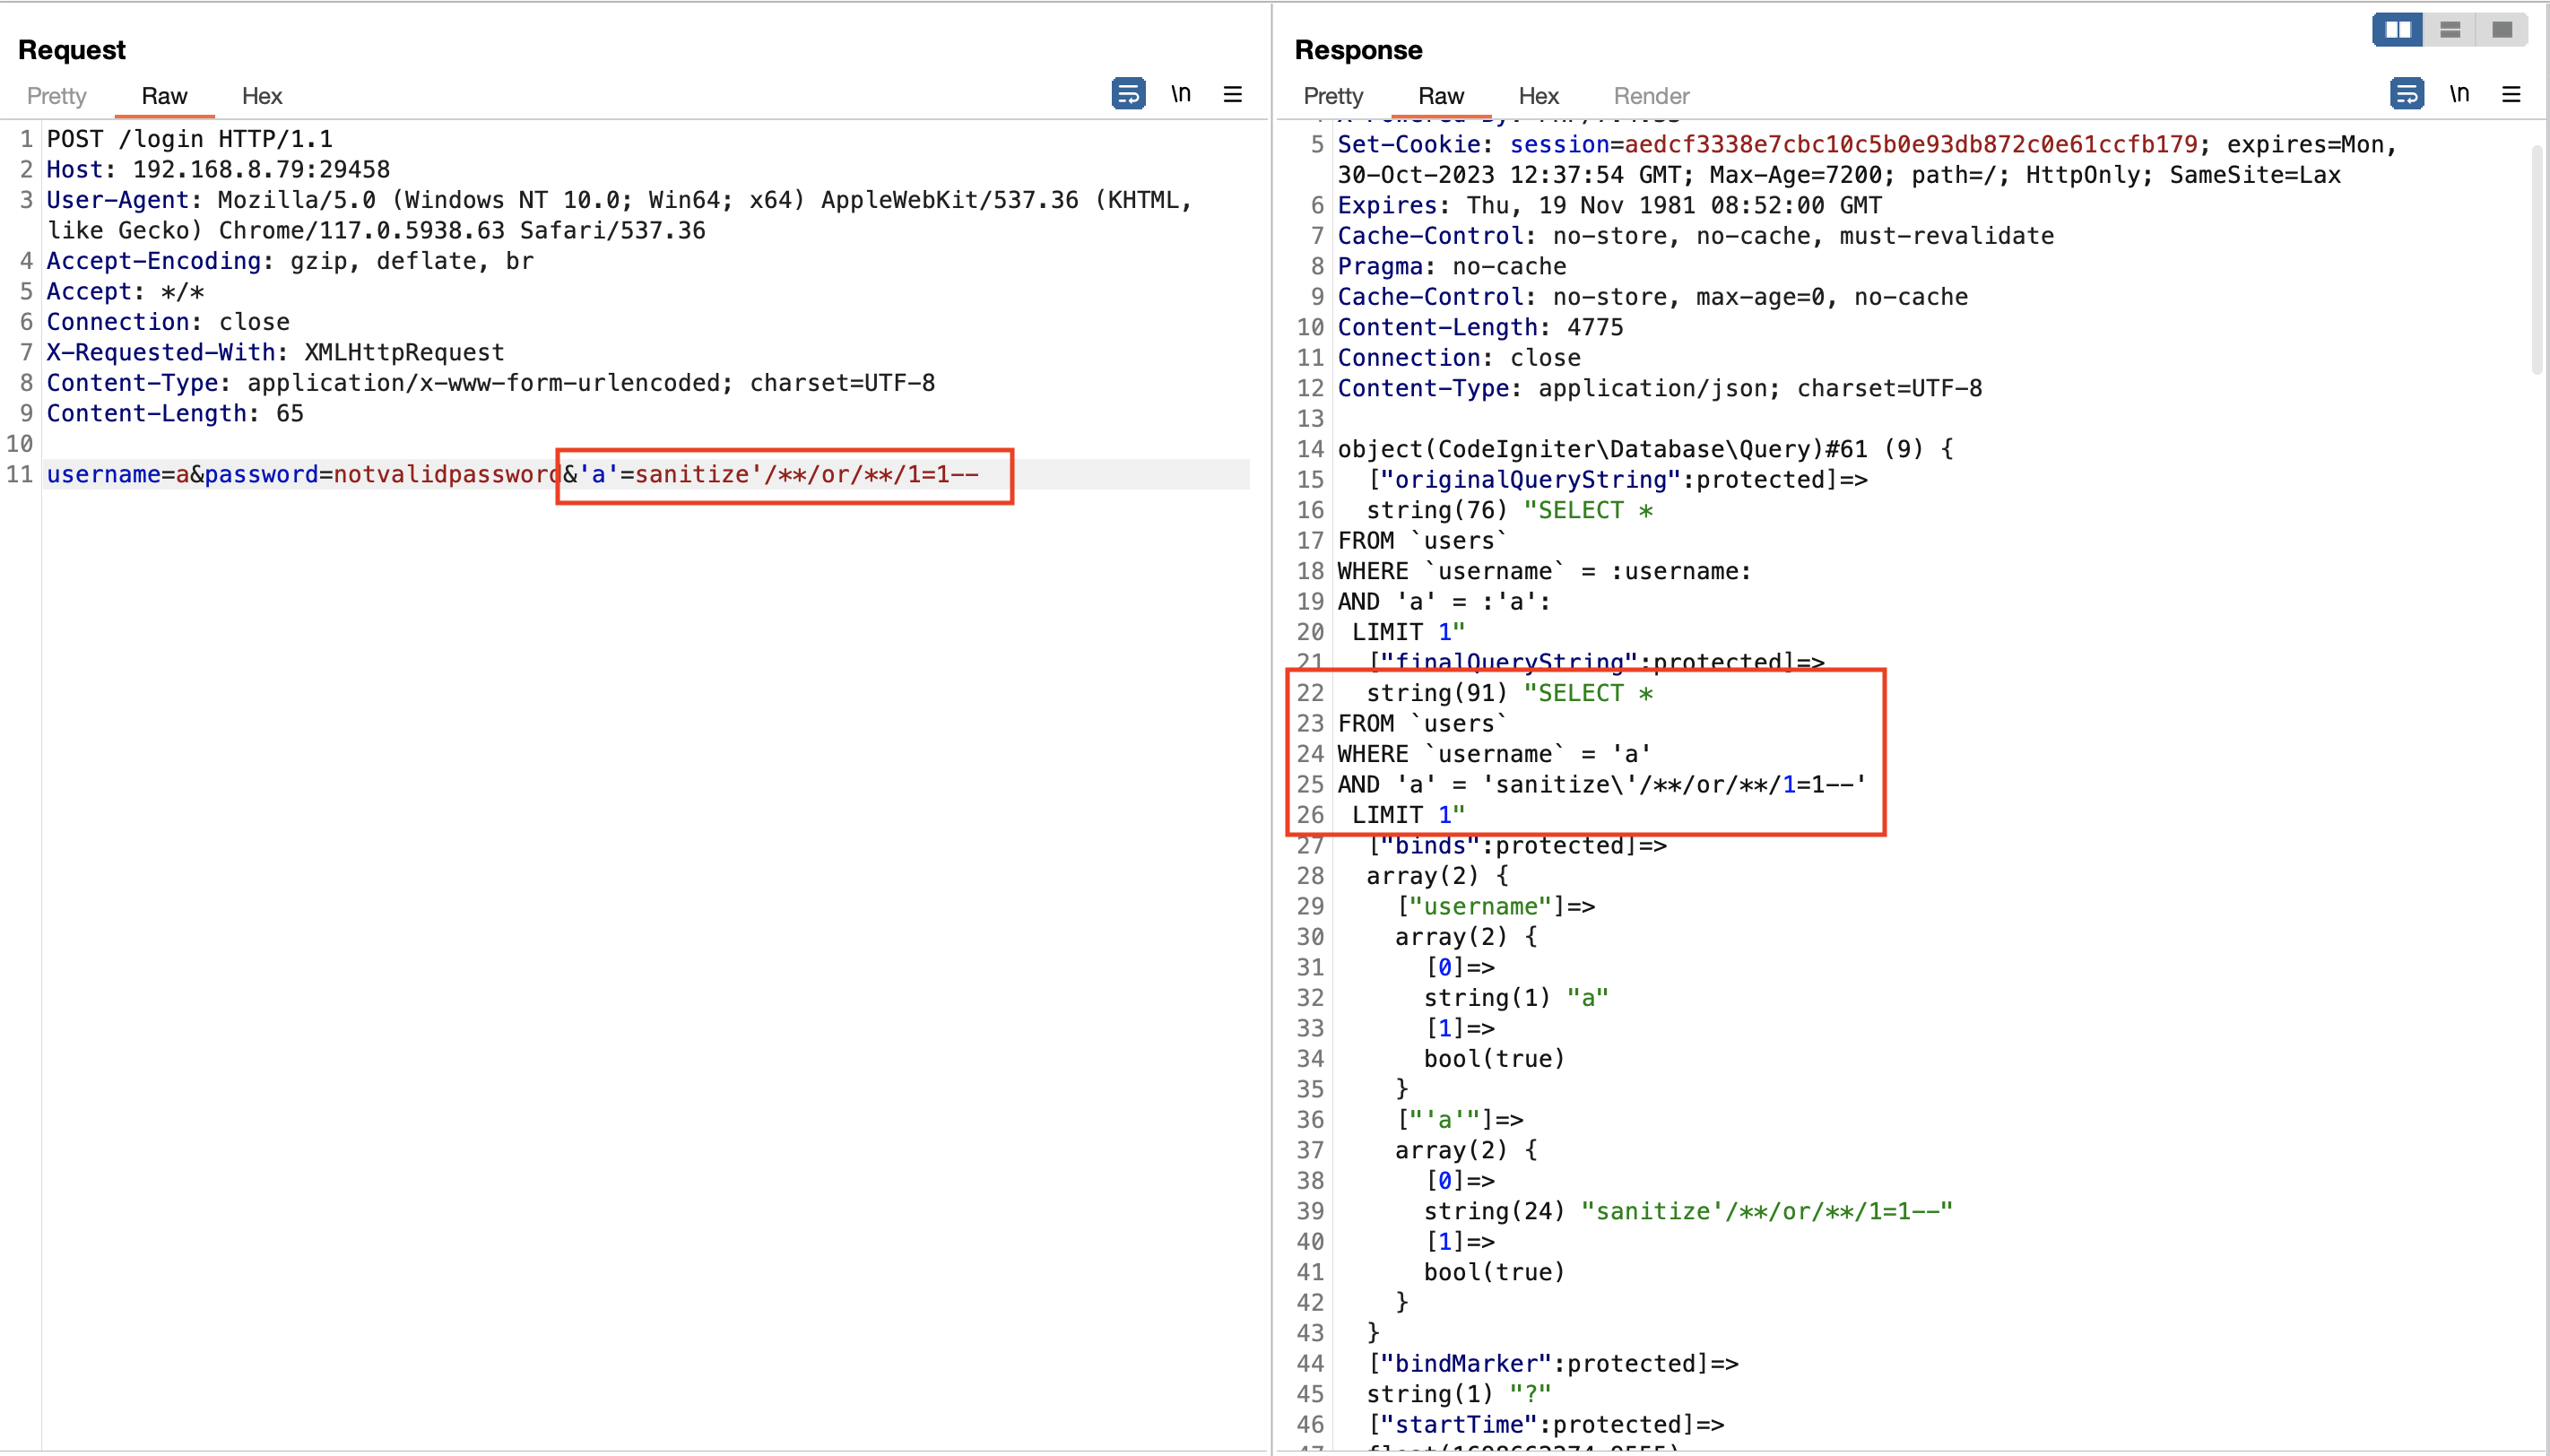Switch Response view to Pretty tab
The width and height of the screenshot is (2550, 1456).
(1333, 96)
